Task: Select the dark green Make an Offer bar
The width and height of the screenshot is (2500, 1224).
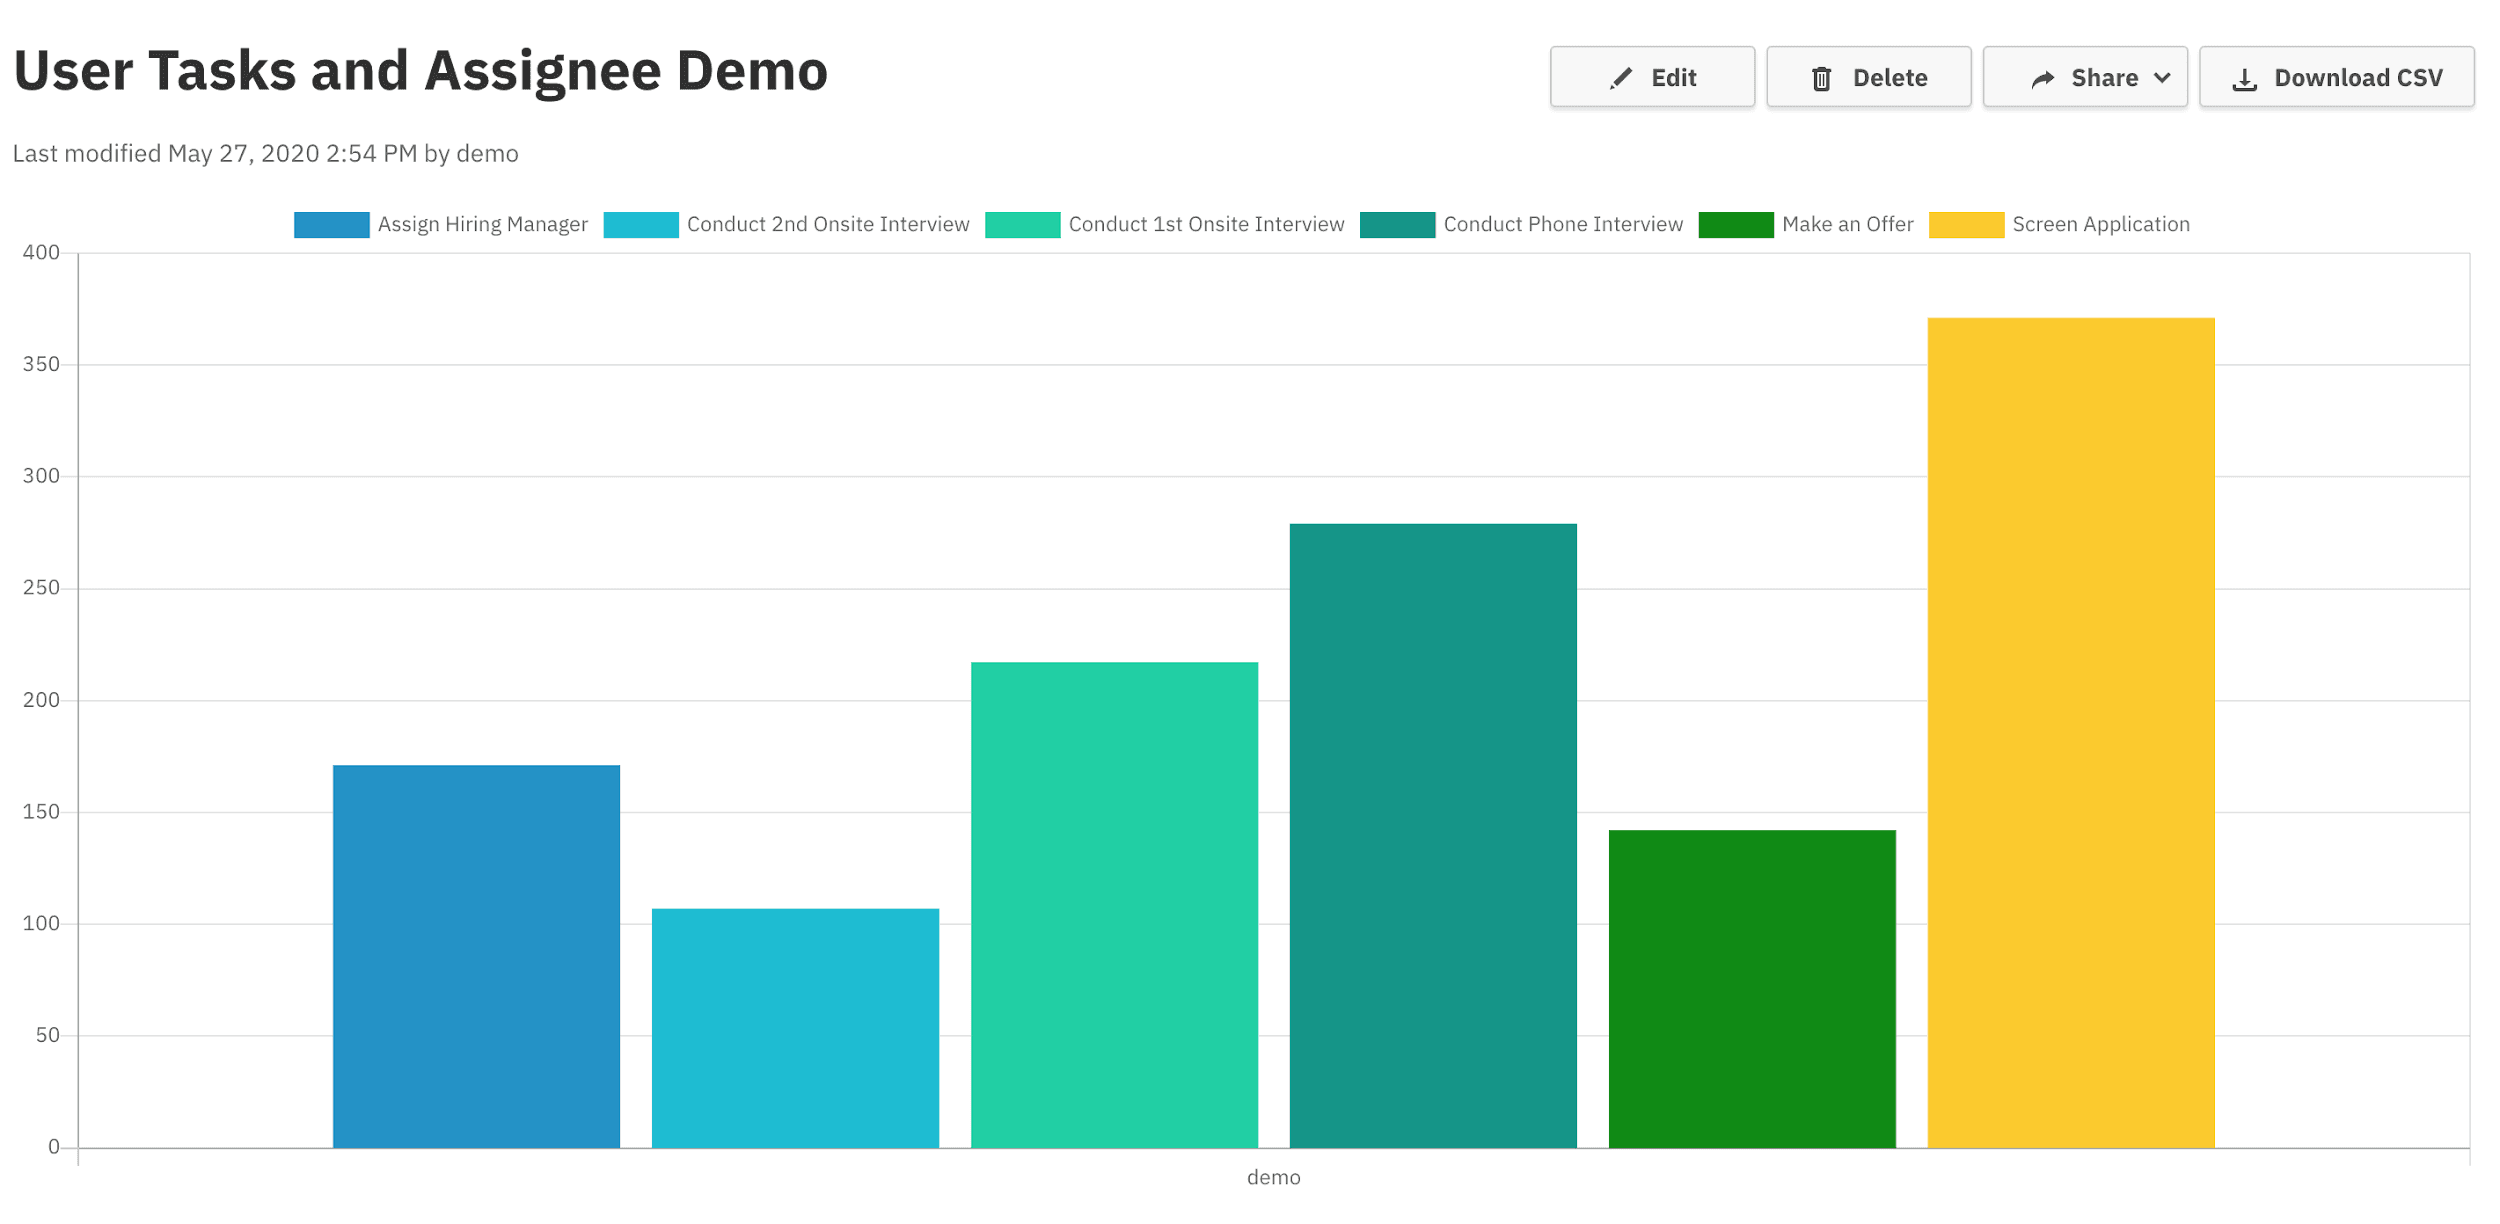Action: pos(1752,989)
